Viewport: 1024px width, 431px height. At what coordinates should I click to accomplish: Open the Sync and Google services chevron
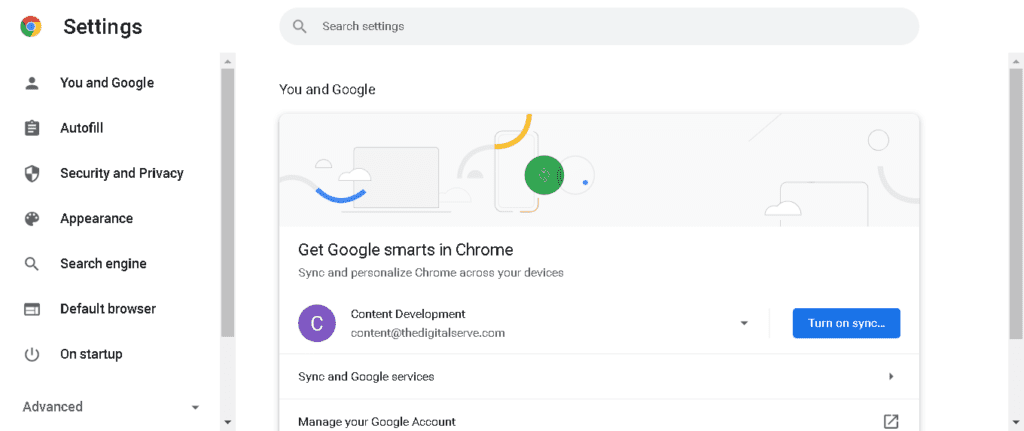point(891,377)
